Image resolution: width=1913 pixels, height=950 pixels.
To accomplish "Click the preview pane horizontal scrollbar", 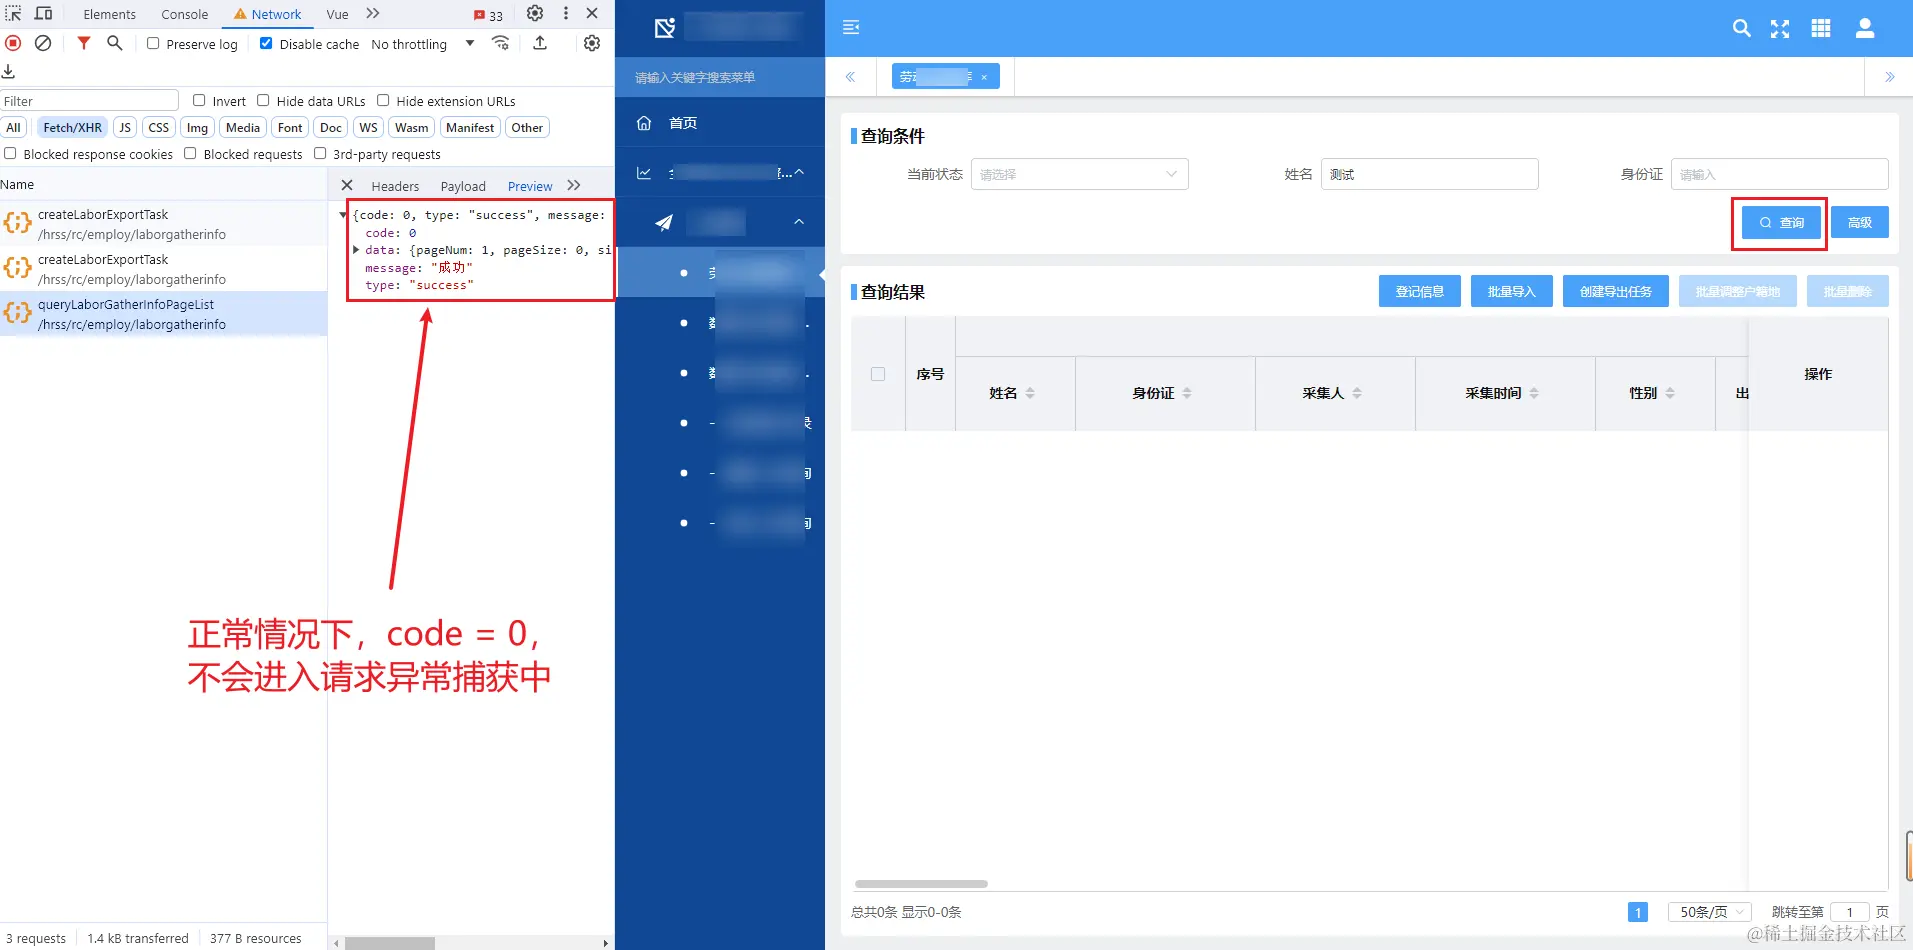I will [x=390, y=943].
